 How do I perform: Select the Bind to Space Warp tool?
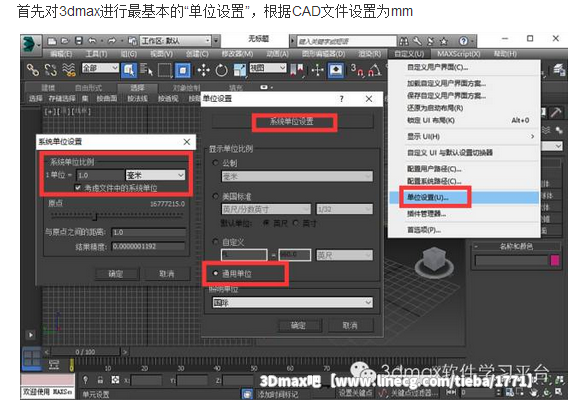pyautogui.click(x=69, y=70)
